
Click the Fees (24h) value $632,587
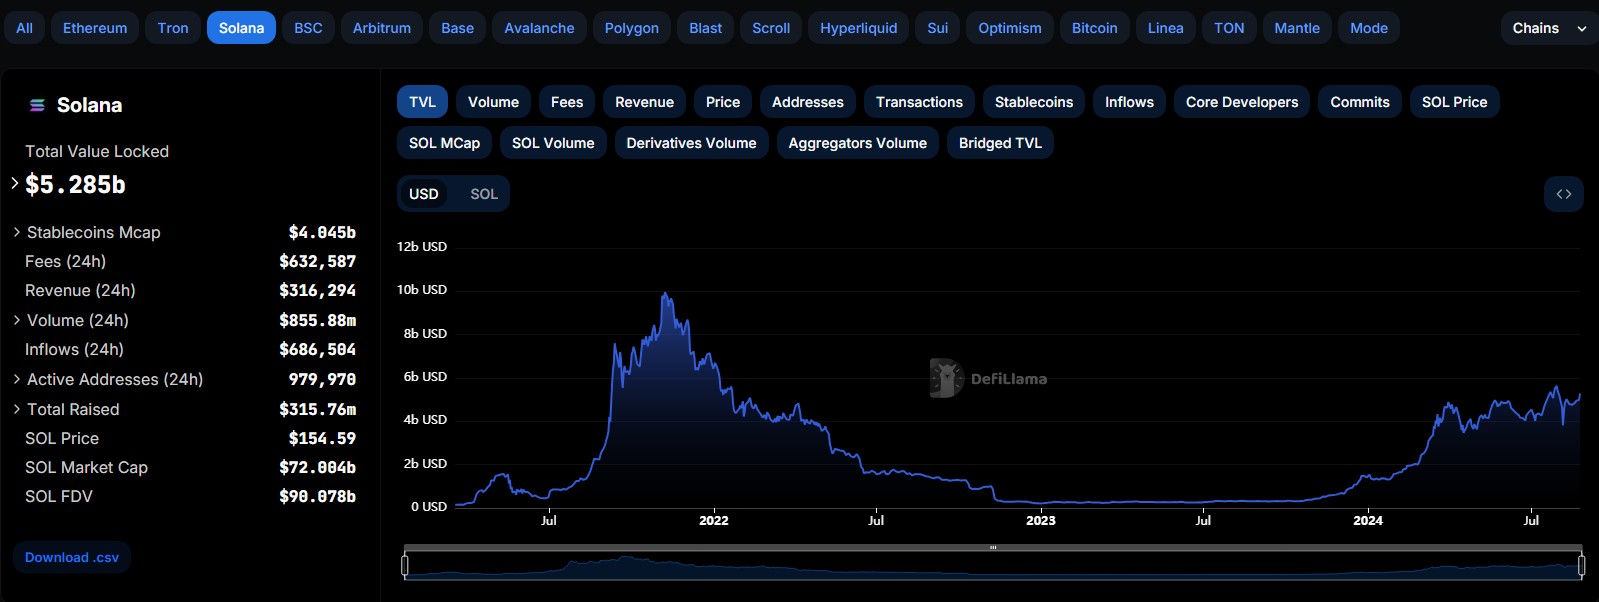(x=318, y=261)
